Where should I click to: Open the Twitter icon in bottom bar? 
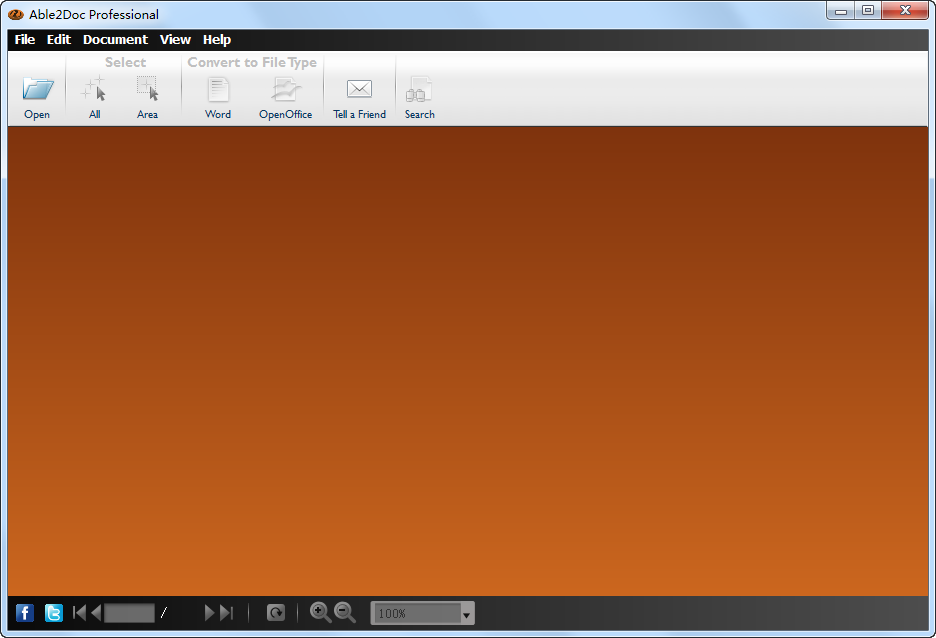tap(54, 613)
